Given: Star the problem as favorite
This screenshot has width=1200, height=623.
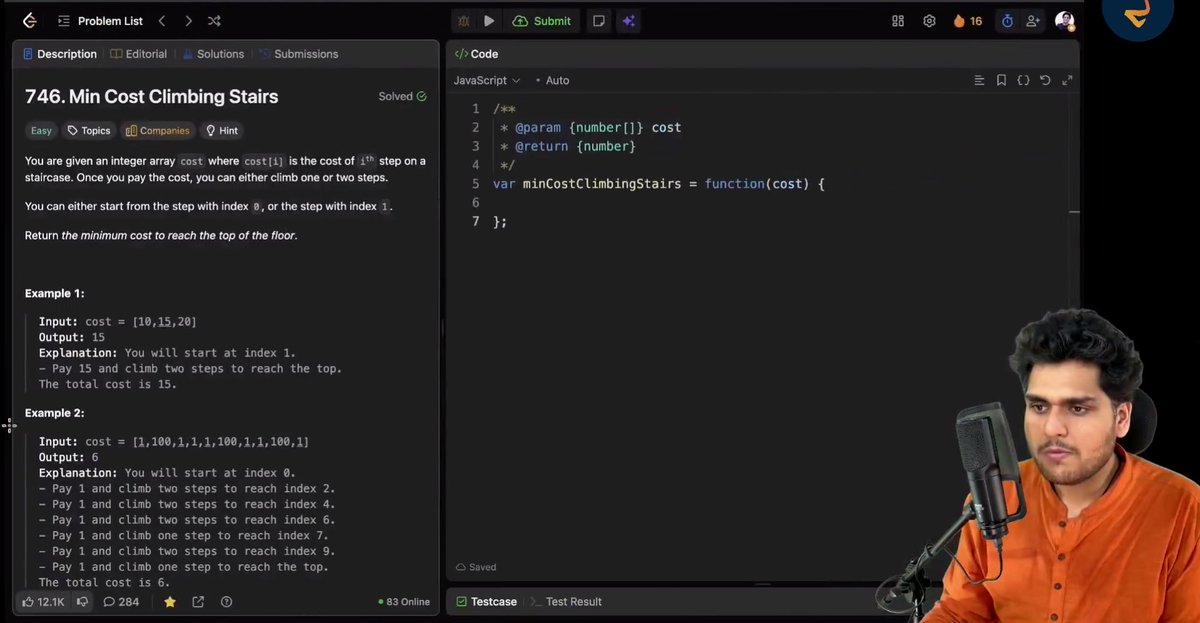Looking at the screenshot, I should 170,602.
